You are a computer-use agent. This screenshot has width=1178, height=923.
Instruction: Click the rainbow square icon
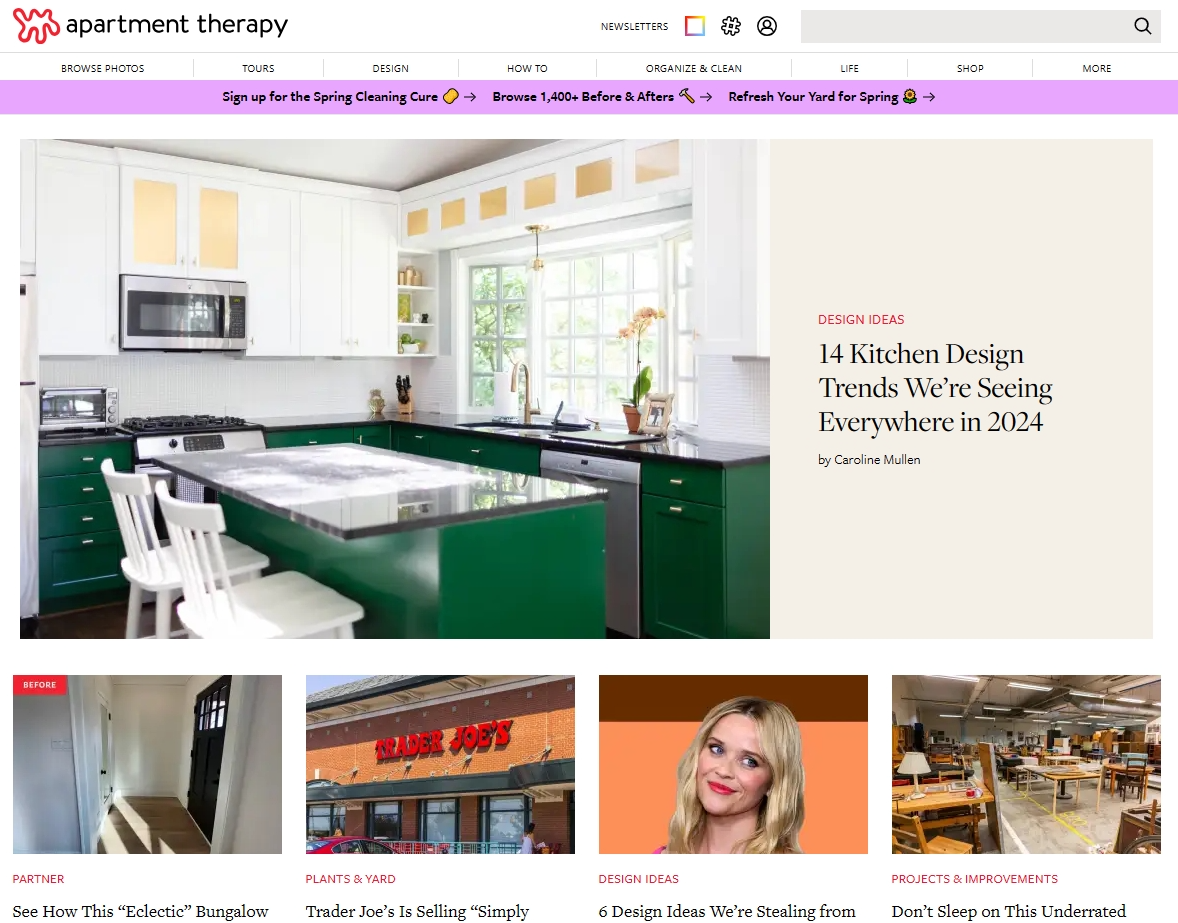(x=695, y=26)
